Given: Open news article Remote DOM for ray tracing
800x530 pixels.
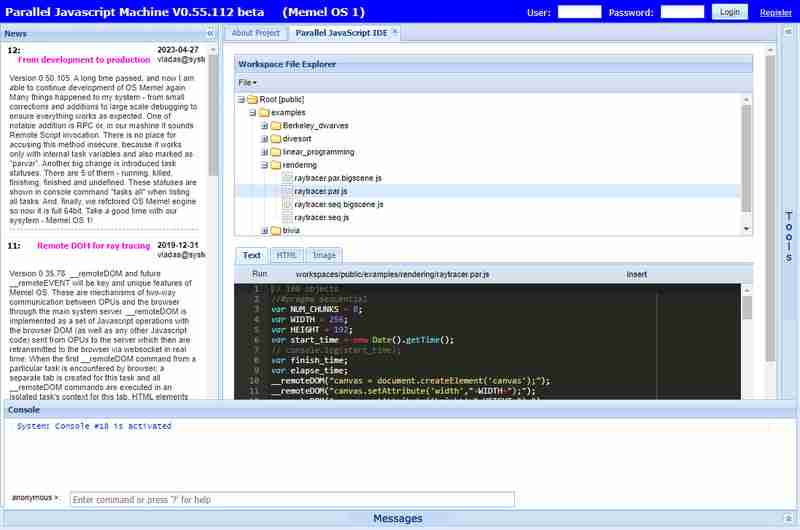Looking at the screenshot, I should click(x=94, y=246).
